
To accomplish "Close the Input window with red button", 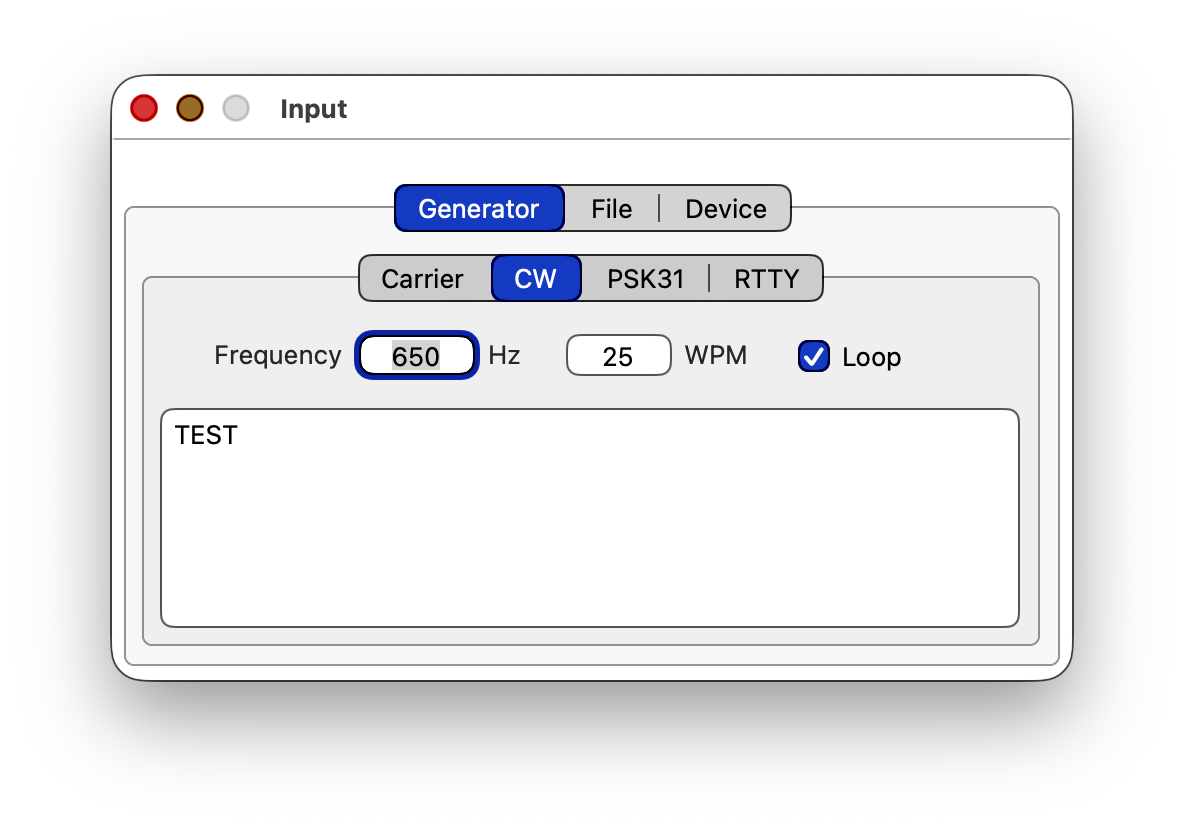I will [144, 108].
